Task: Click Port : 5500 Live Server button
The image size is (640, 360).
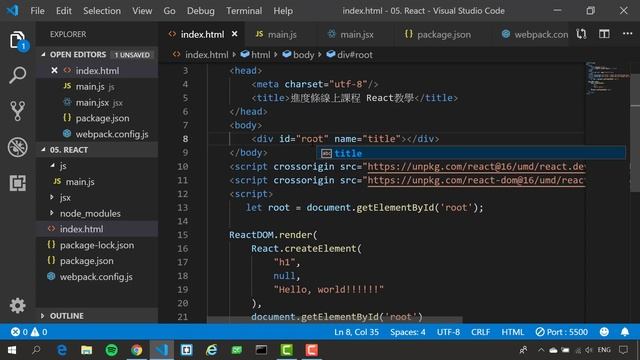Action: (x=562, y=332)
